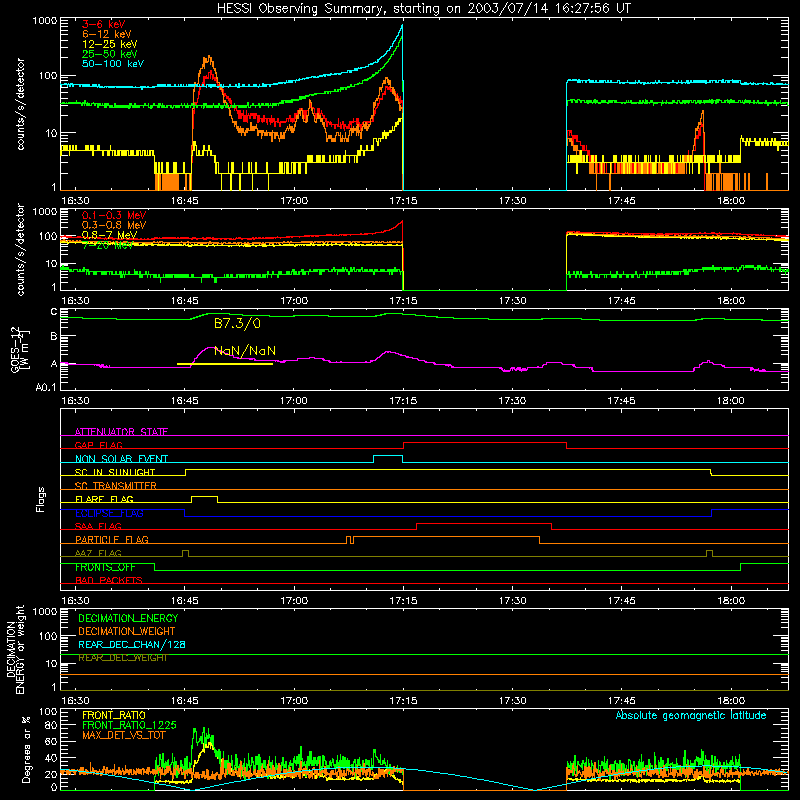This screenshot has width=800, height=800.
Task: Click the B7.3/0 flare class annotation
Action: (x=237, y=323)
